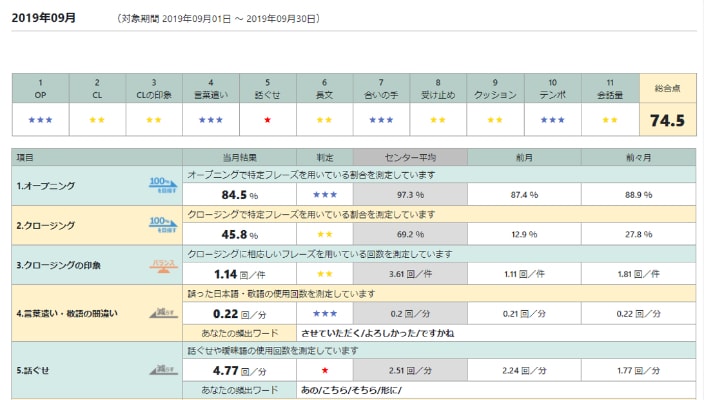Select the 1 OP column header
Screen dimensions: 704x400
pyautogui.click(x=40, y=88)
